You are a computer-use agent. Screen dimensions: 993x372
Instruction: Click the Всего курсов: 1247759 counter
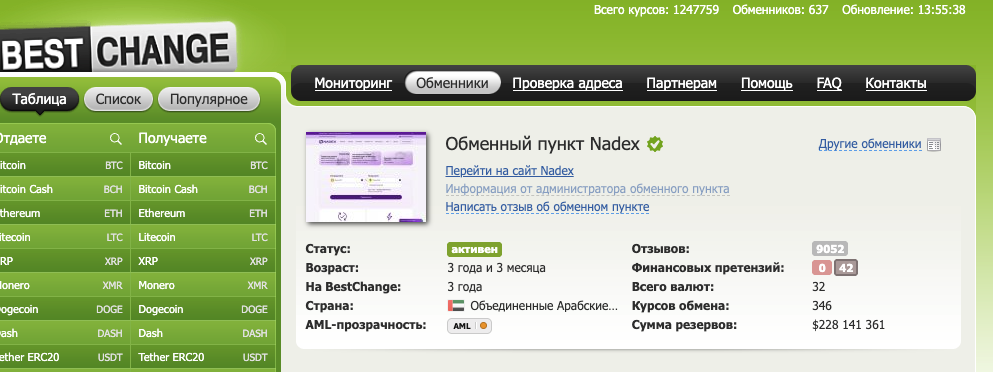pyautogui.click(x=656, y=10)
